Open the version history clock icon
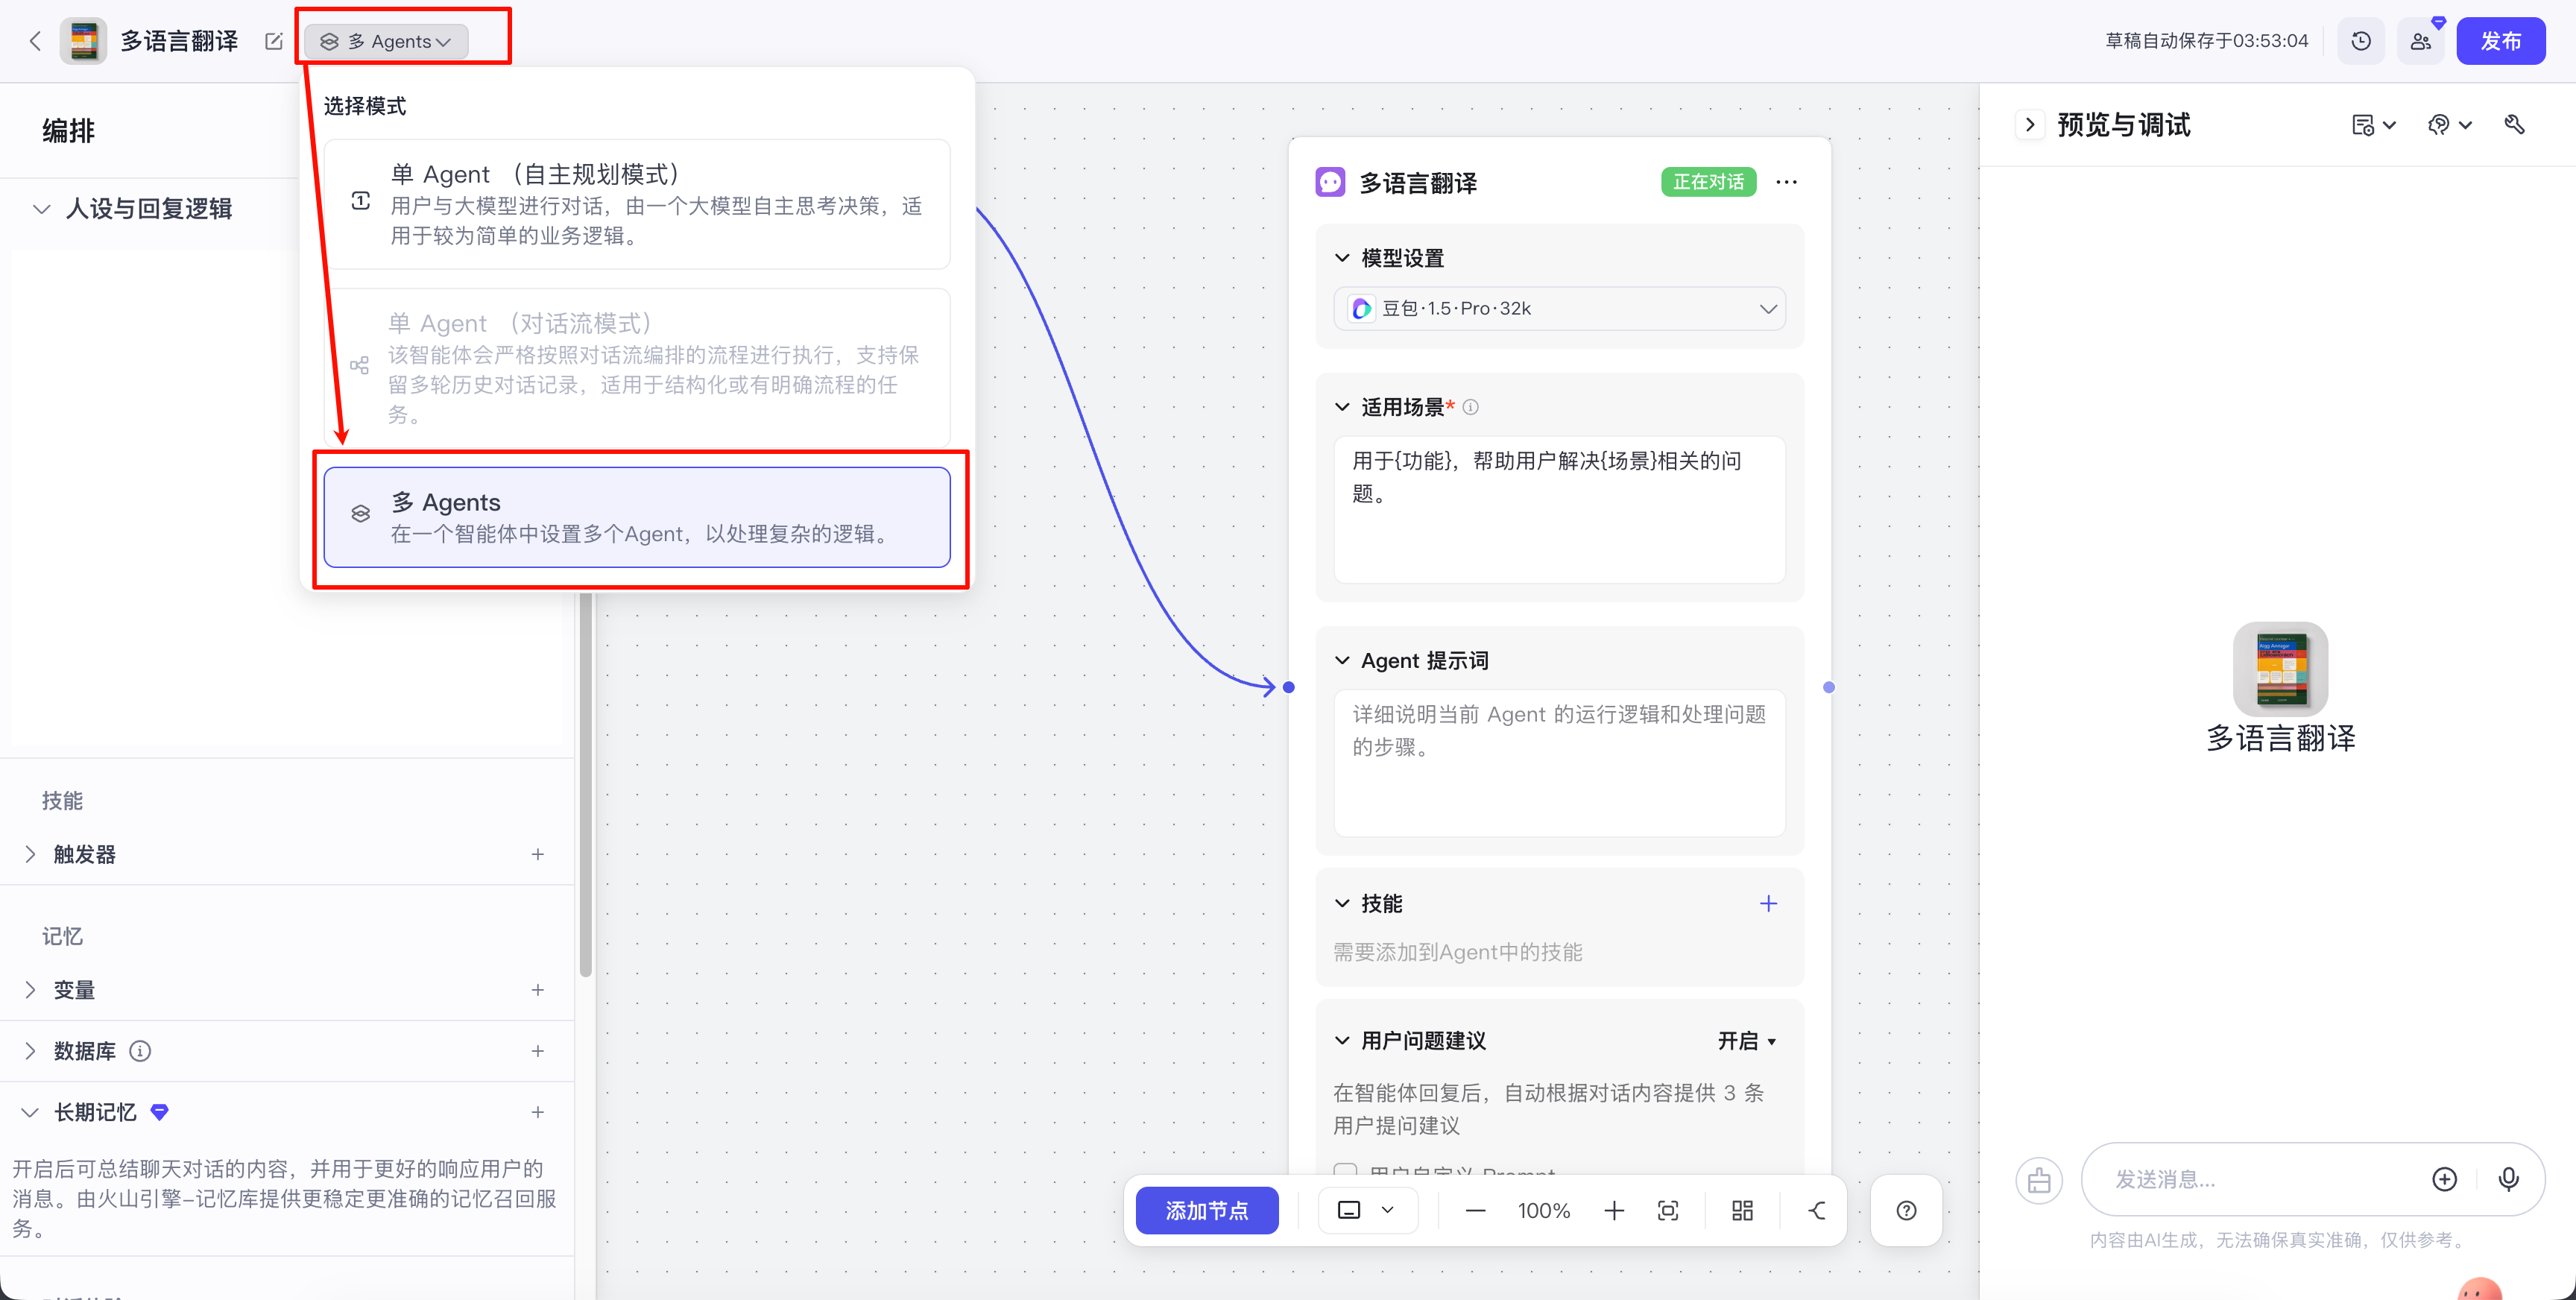The width and height of the screenshot is (2576, 1300). click(2361, 41)
